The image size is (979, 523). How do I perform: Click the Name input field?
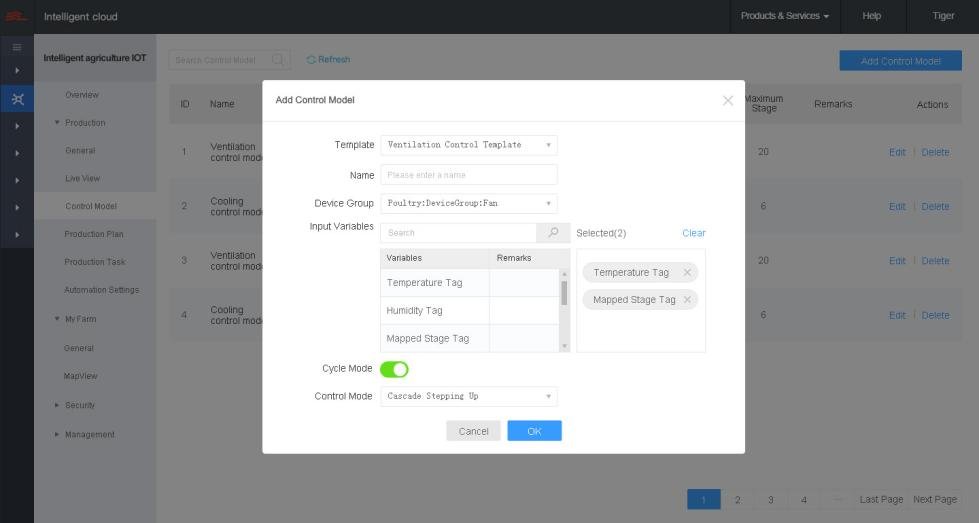(x=469, y=175)
